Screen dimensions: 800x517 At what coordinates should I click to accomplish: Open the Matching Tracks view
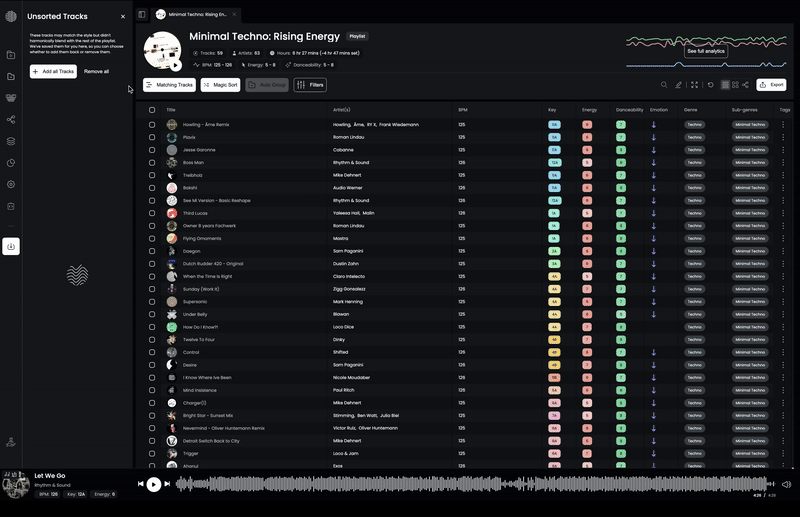(169, 85)
